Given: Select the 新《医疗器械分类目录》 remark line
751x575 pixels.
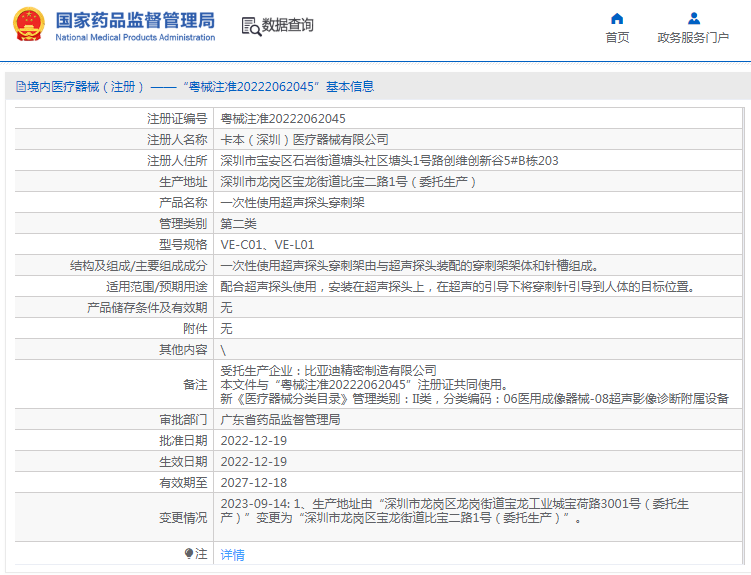Looking at the screenshot, I should click(x=475, y=398).
